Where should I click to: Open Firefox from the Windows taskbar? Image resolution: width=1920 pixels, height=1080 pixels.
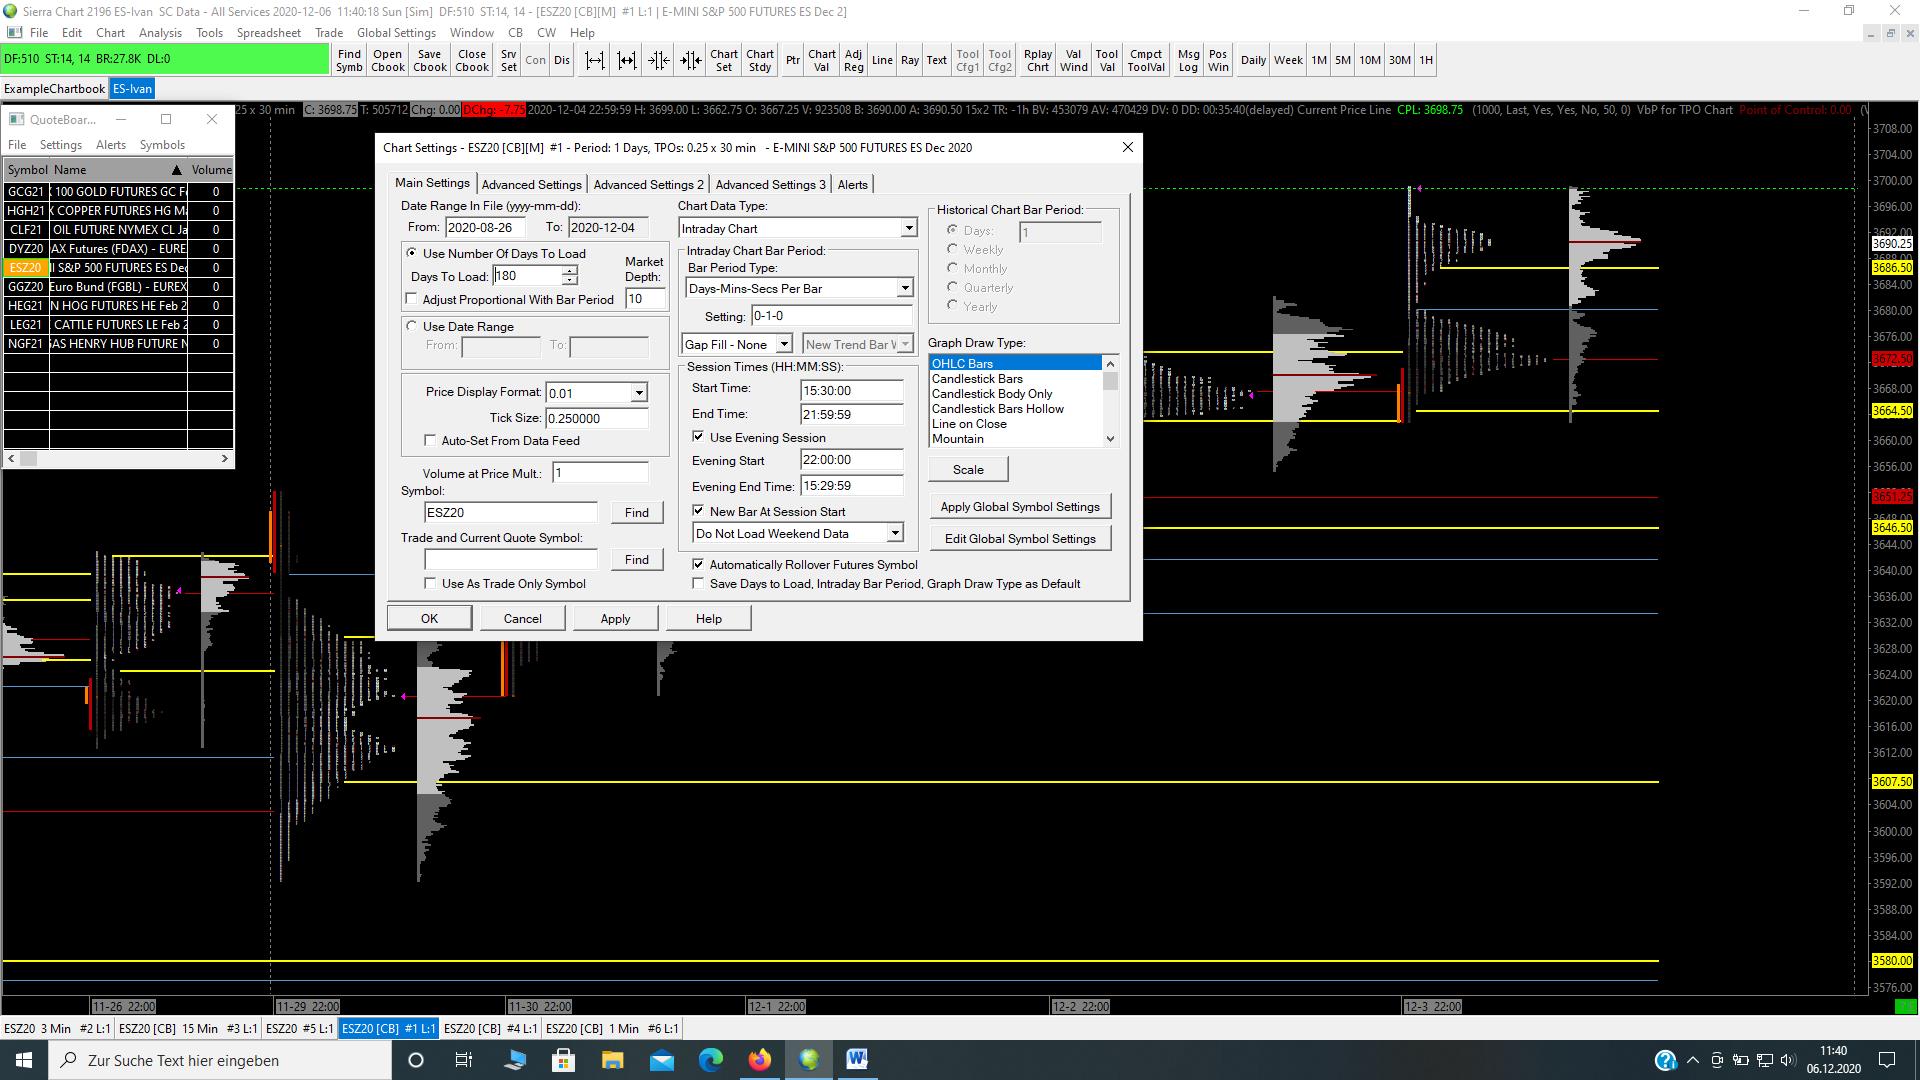click(x=760, y=1060)
